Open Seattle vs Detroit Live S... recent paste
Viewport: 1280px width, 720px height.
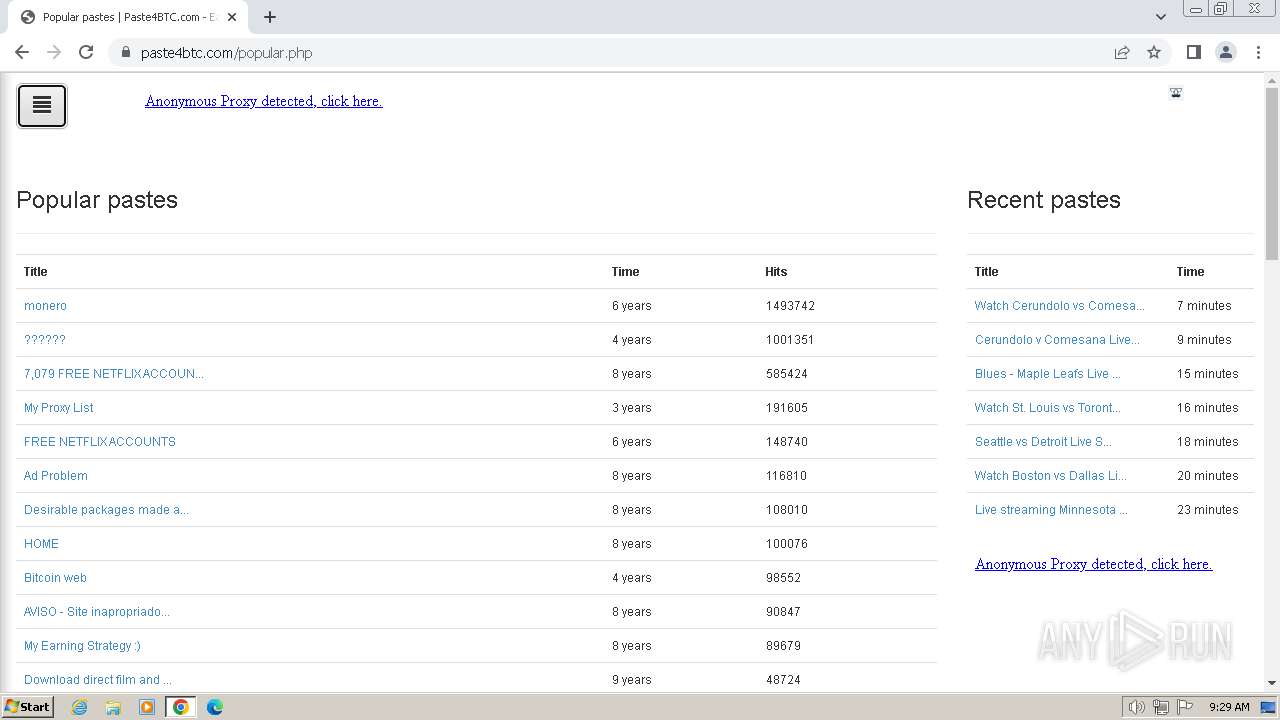click(x=1043, y=442)
